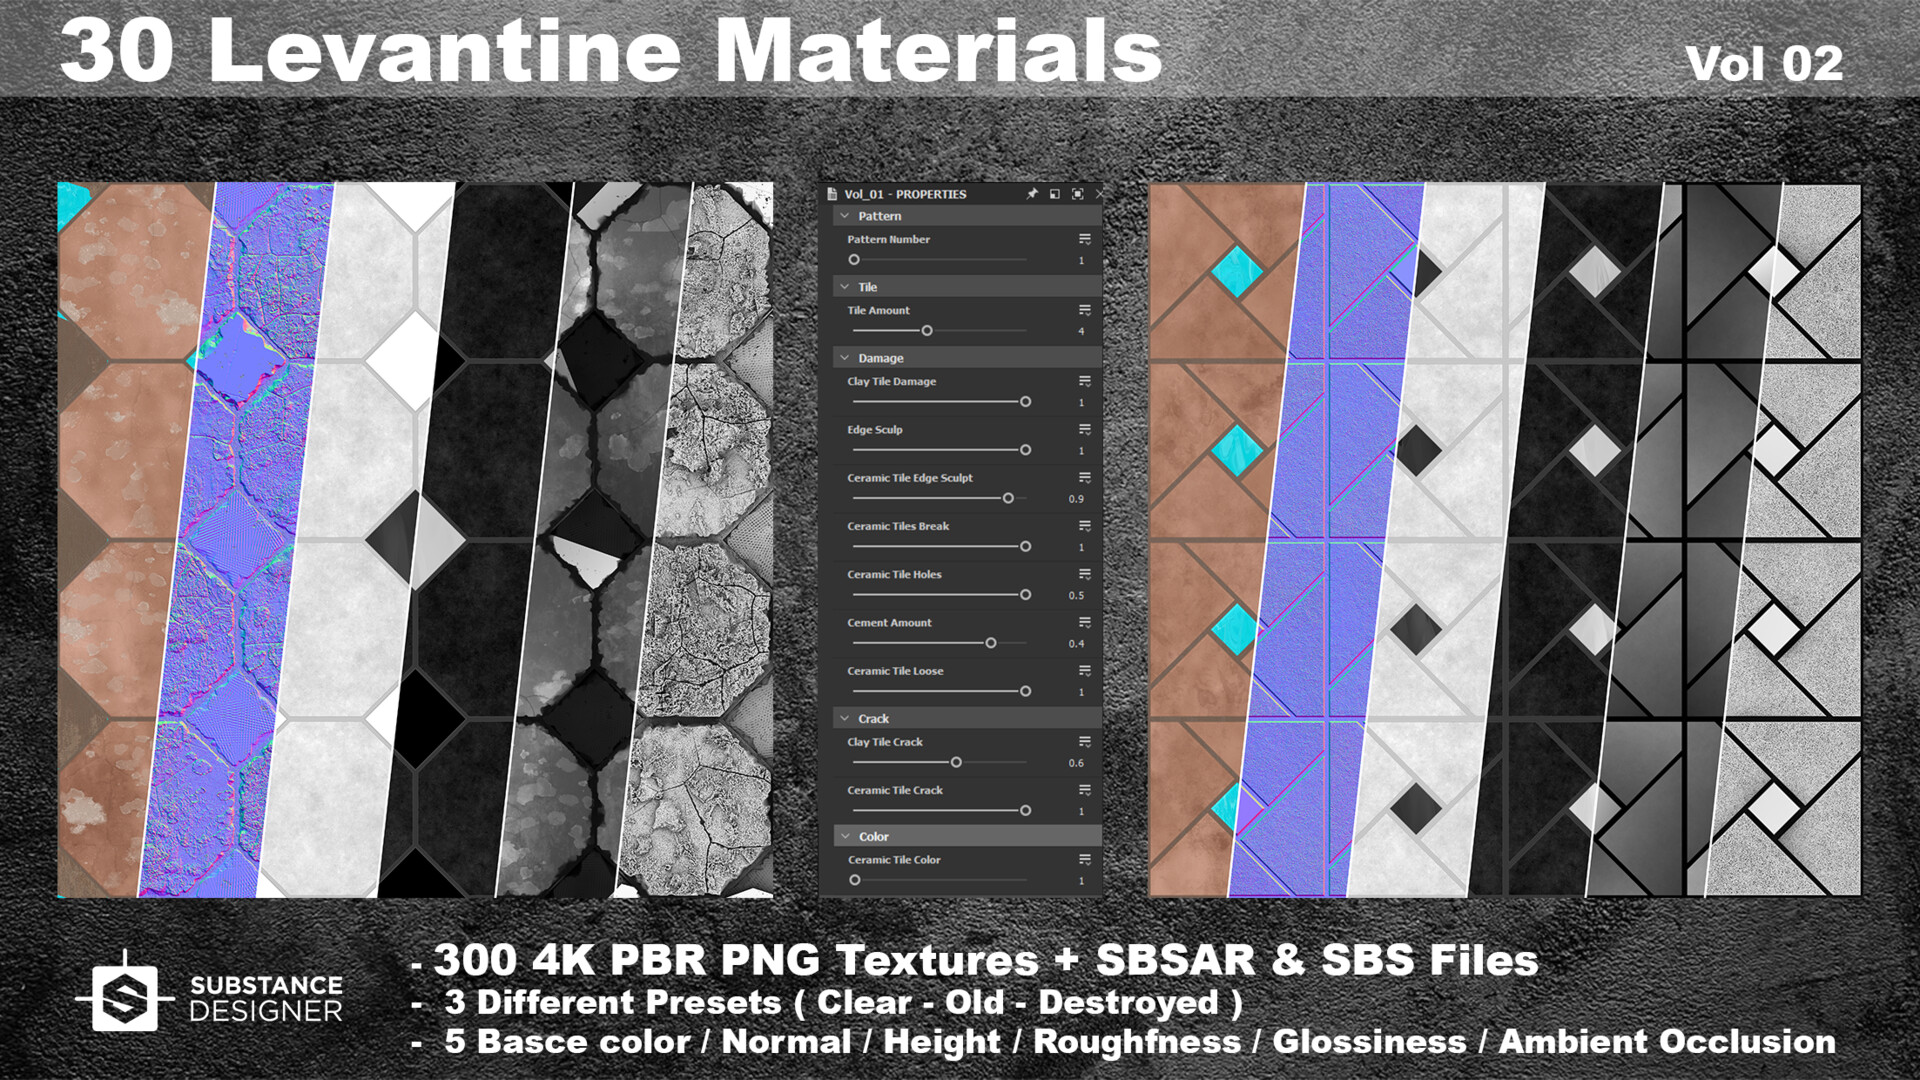
Task: Open the function menu for Ceramic Tile Color
Action: tap(1085, 857)
